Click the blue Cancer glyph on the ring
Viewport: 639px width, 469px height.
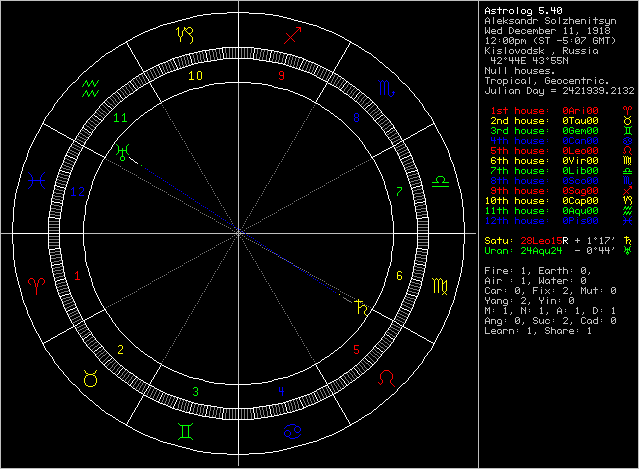[293, 431]
